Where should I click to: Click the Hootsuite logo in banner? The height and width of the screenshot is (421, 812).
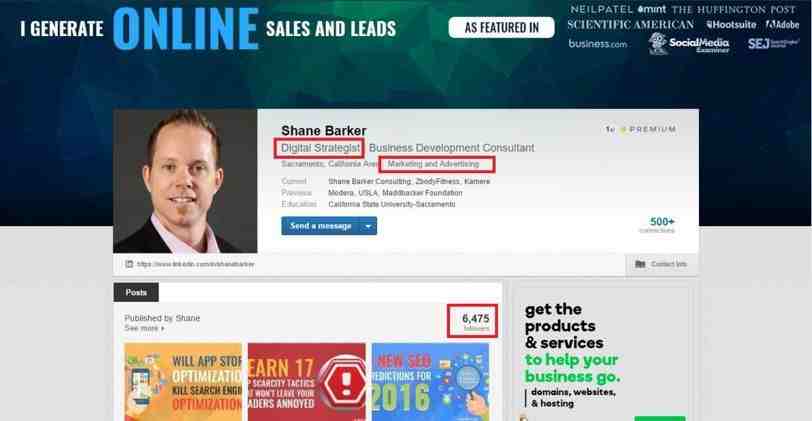click(731, 24)
